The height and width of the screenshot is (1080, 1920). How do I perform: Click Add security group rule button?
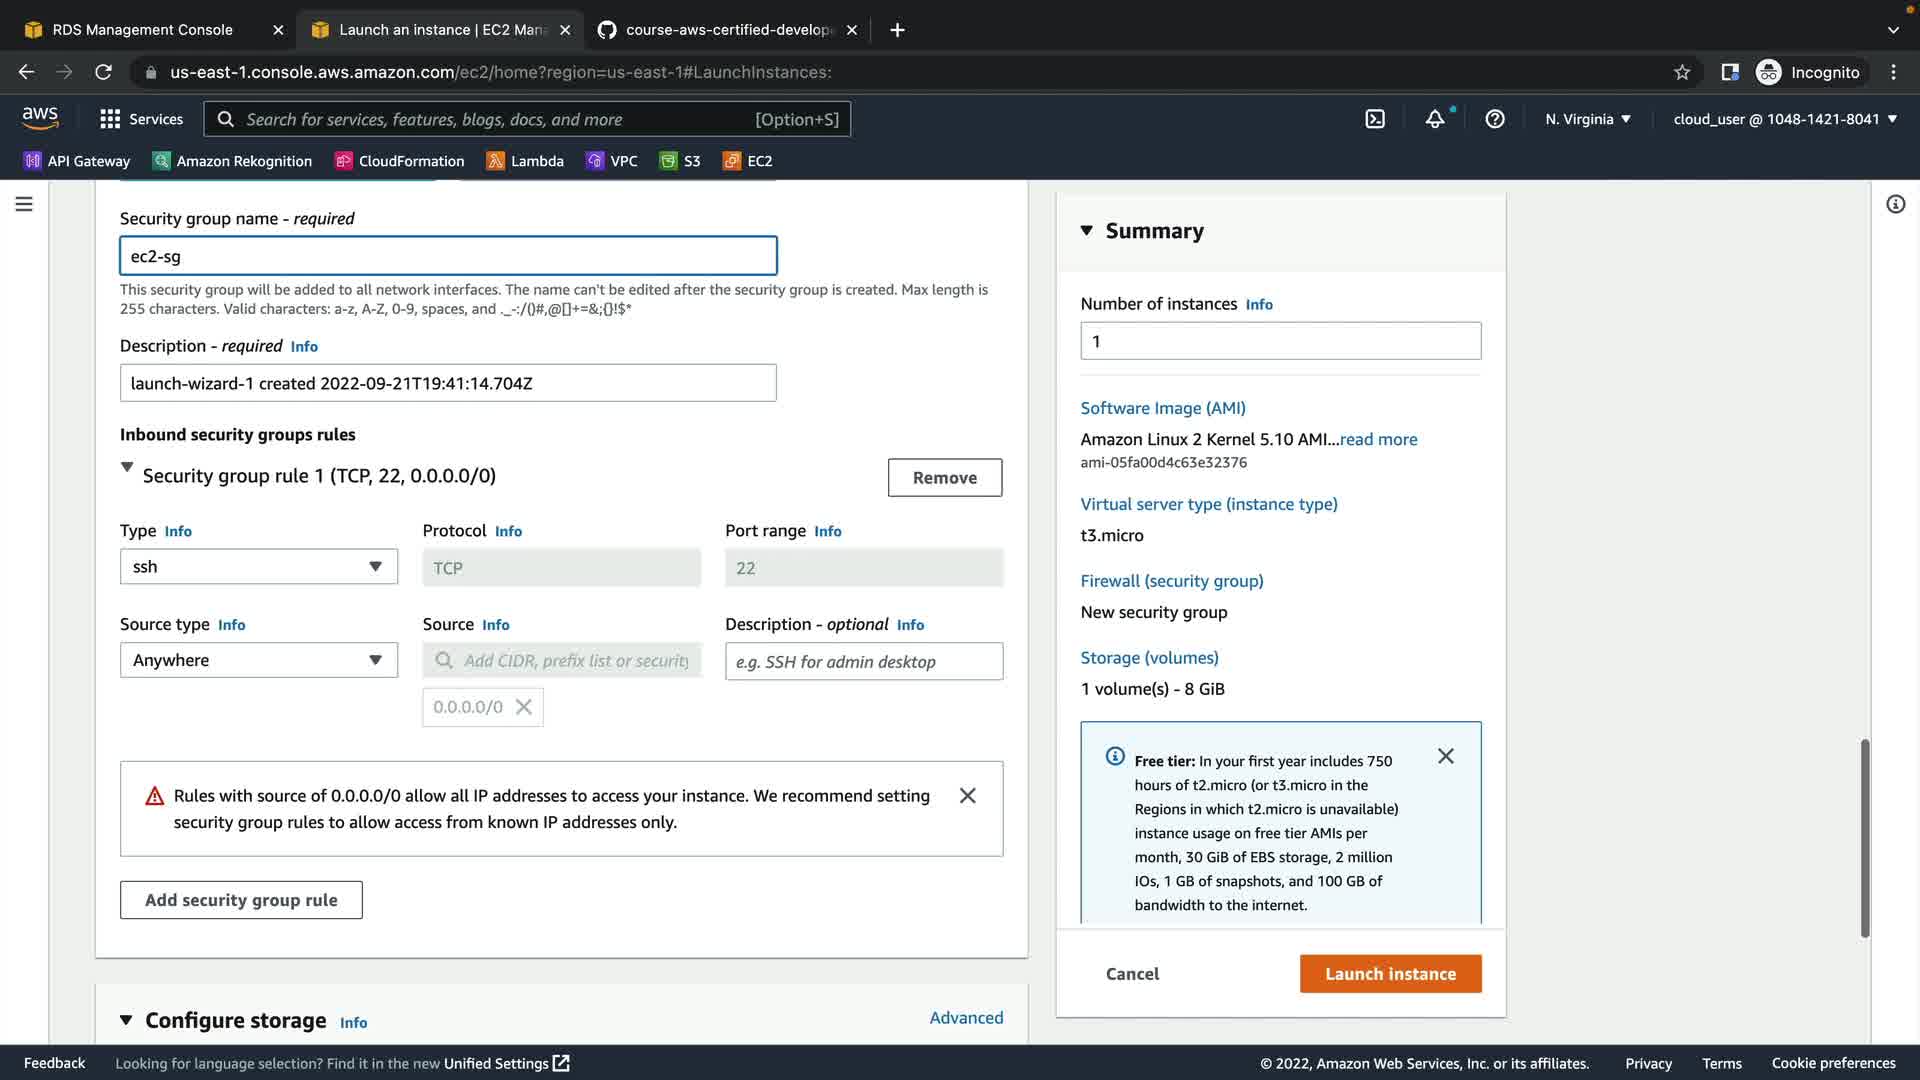(x=241, y=900)
